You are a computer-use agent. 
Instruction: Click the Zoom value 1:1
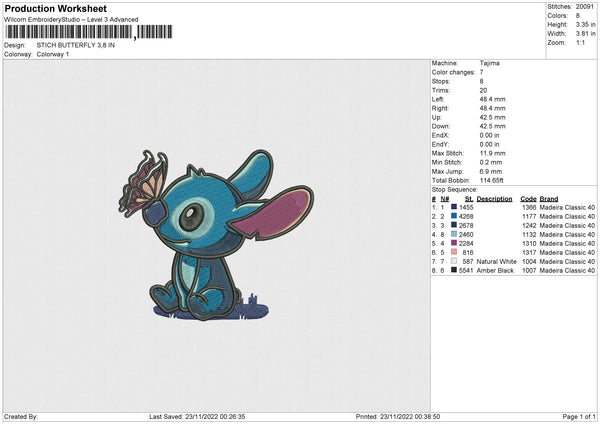tap(580, 42)
